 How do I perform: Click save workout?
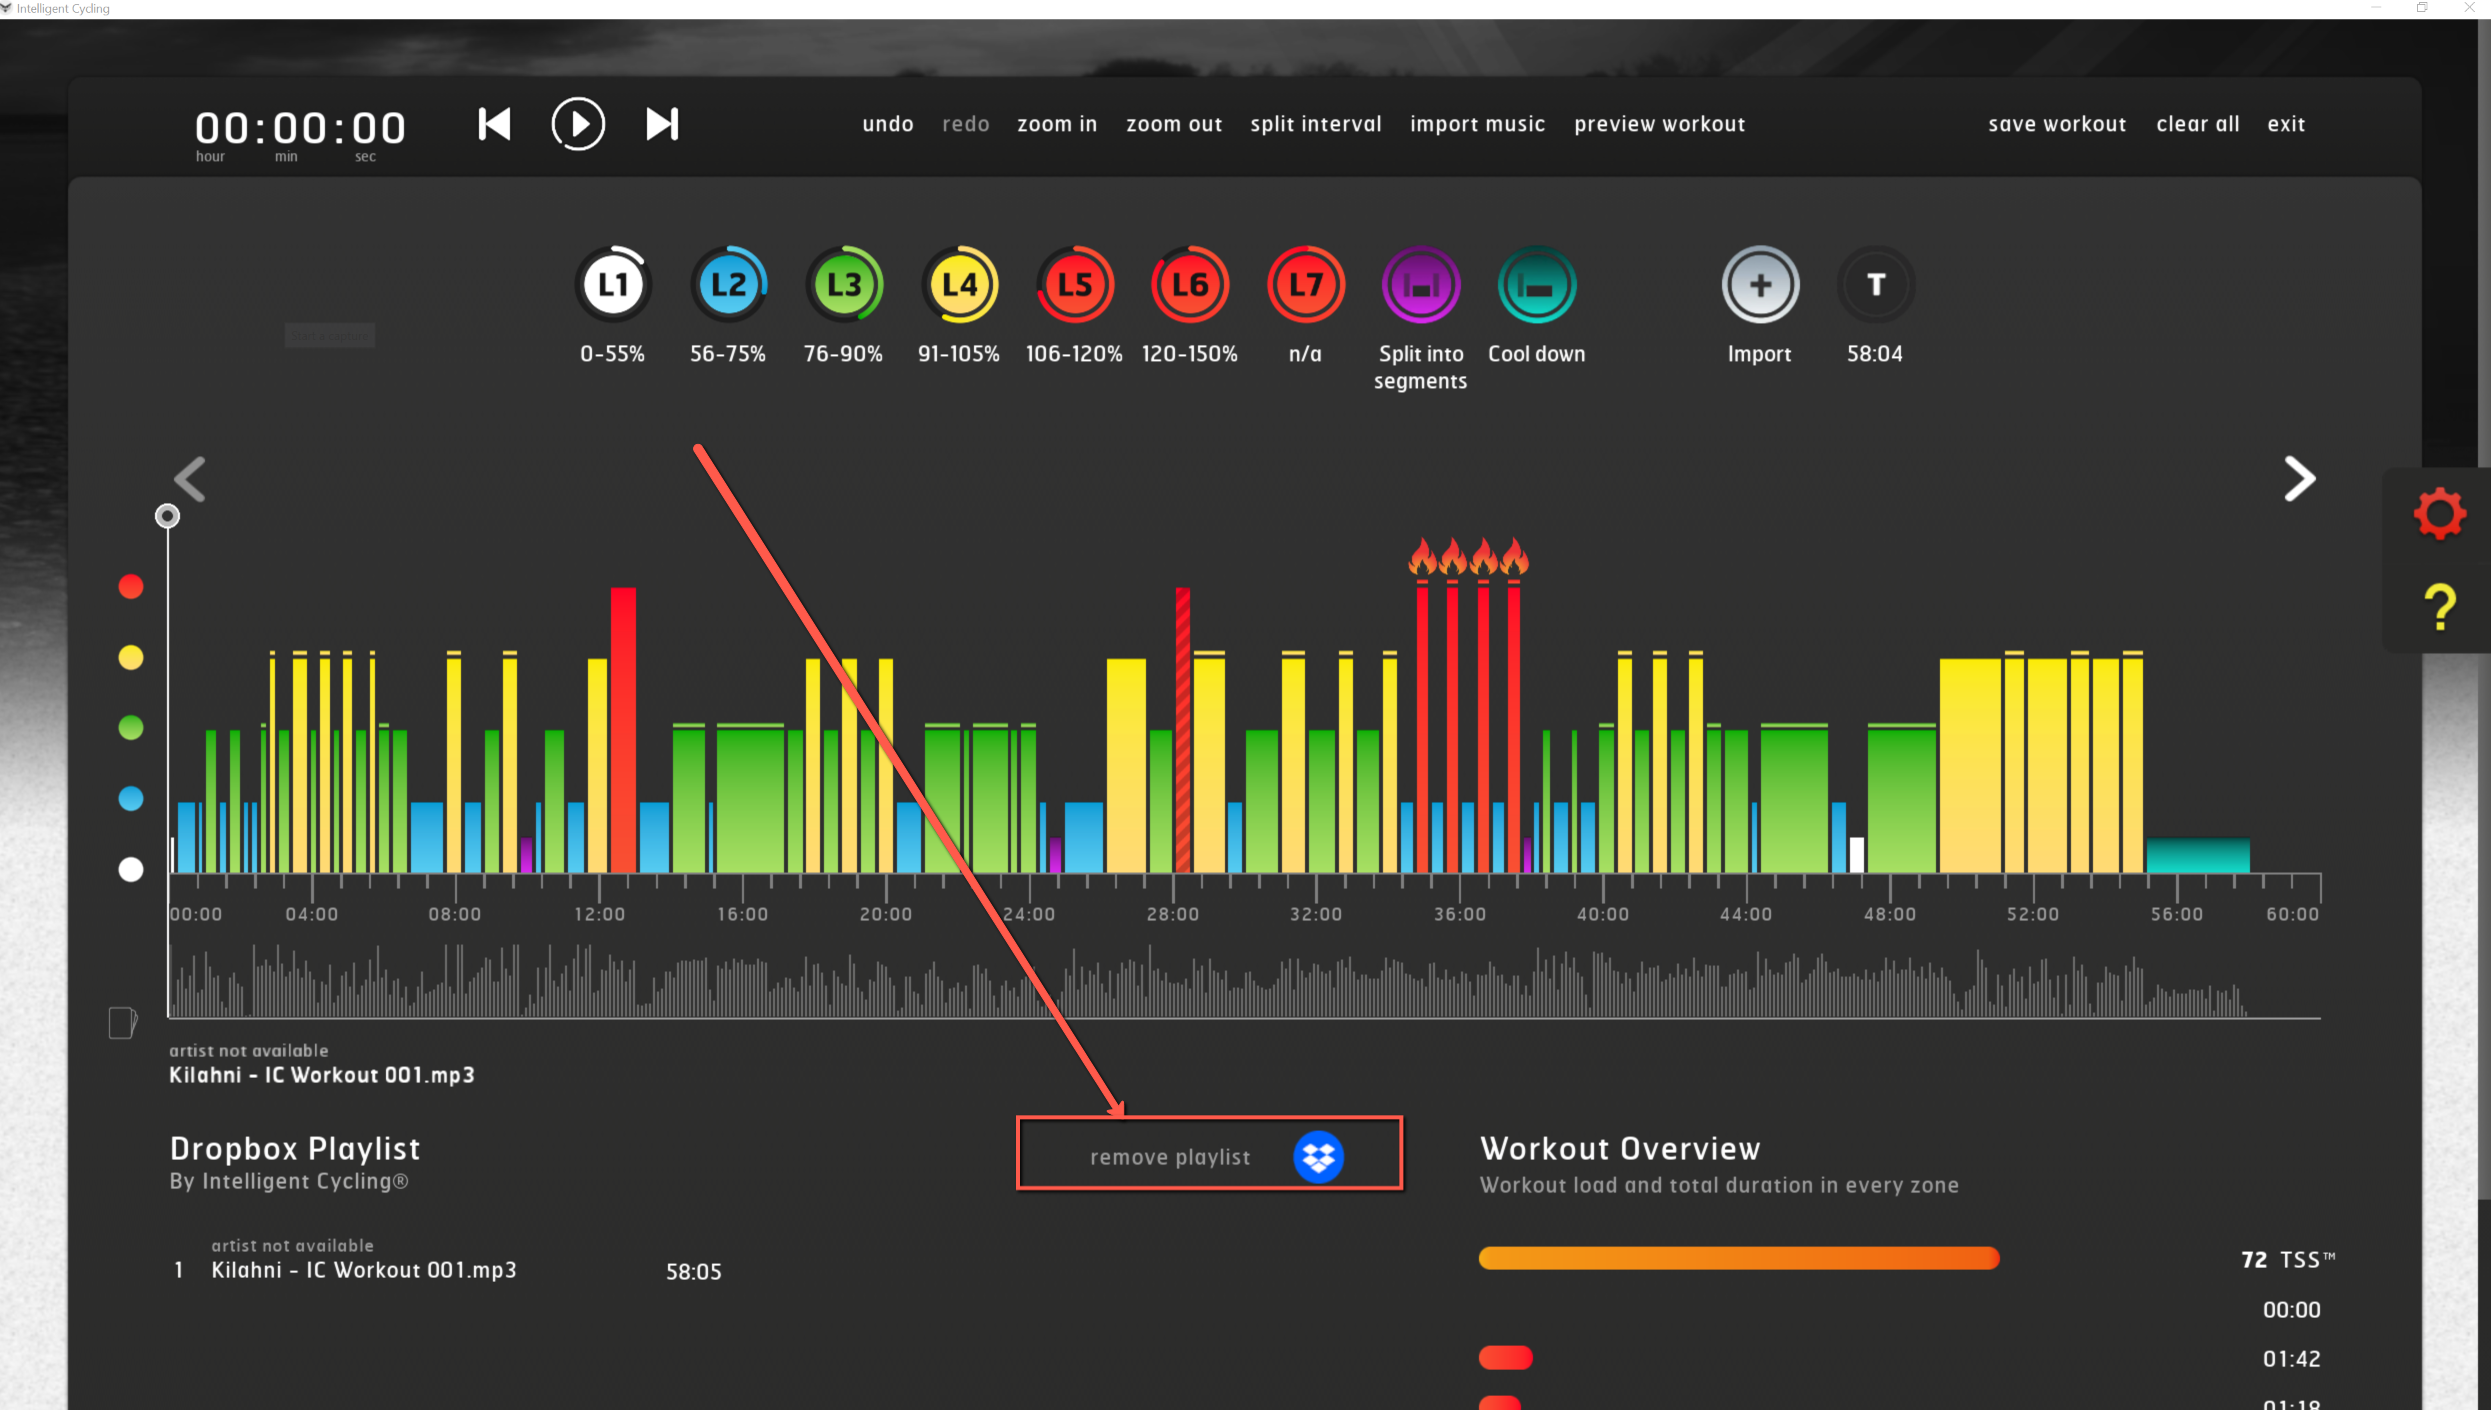2056,124
